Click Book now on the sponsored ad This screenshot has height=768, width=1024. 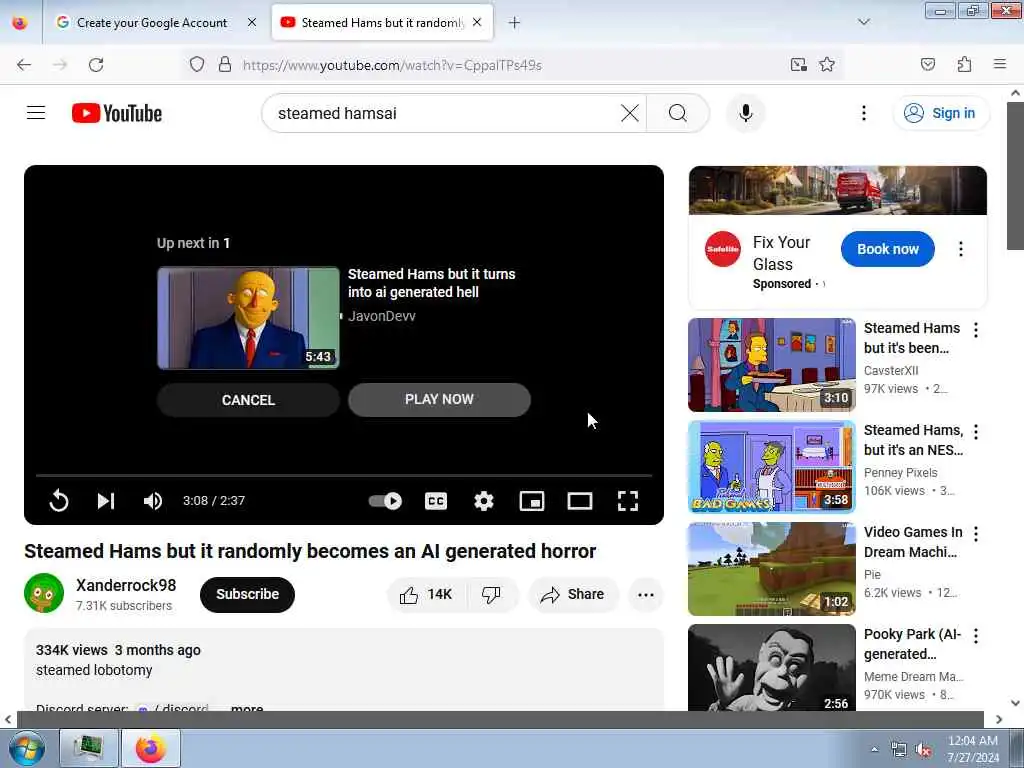pos(888,249)
